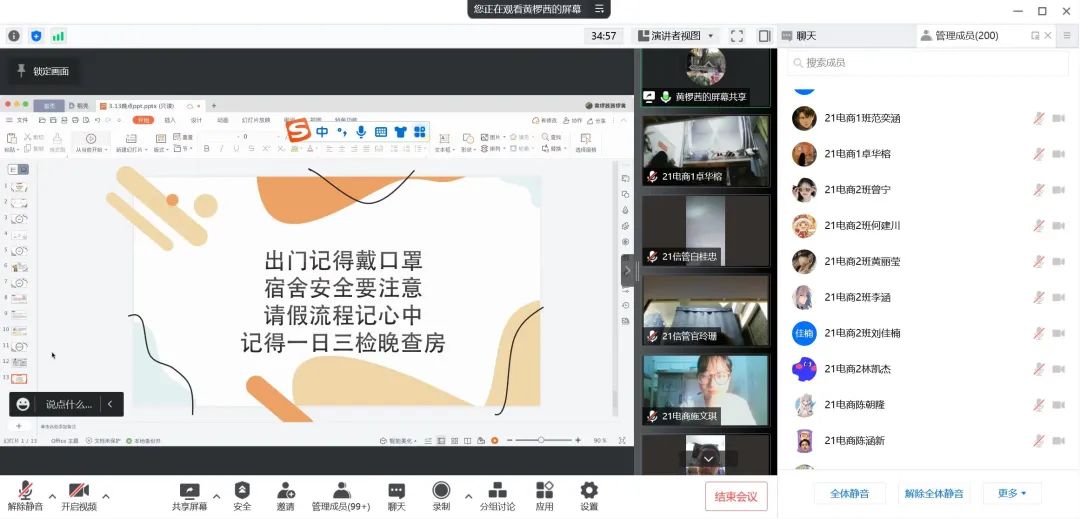Expand the 更多 dropdown in members panel
The image size is (1080, 519).
[x=1012, y=493]
